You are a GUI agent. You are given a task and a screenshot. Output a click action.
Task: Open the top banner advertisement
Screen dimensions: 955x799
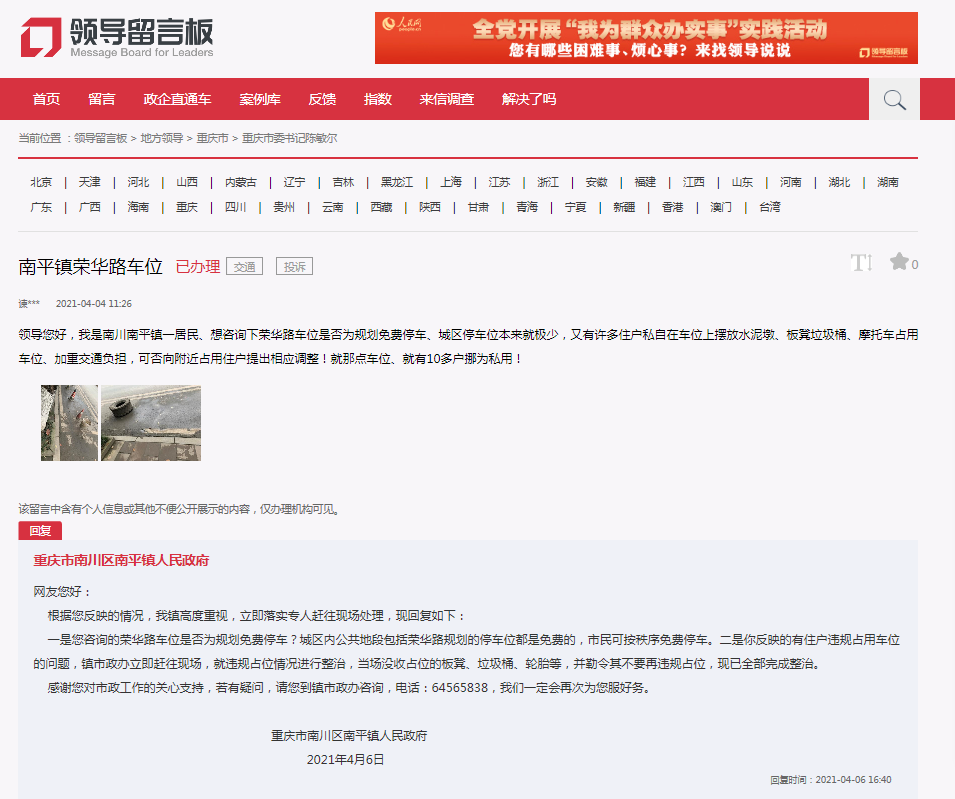tap(646, 38)
